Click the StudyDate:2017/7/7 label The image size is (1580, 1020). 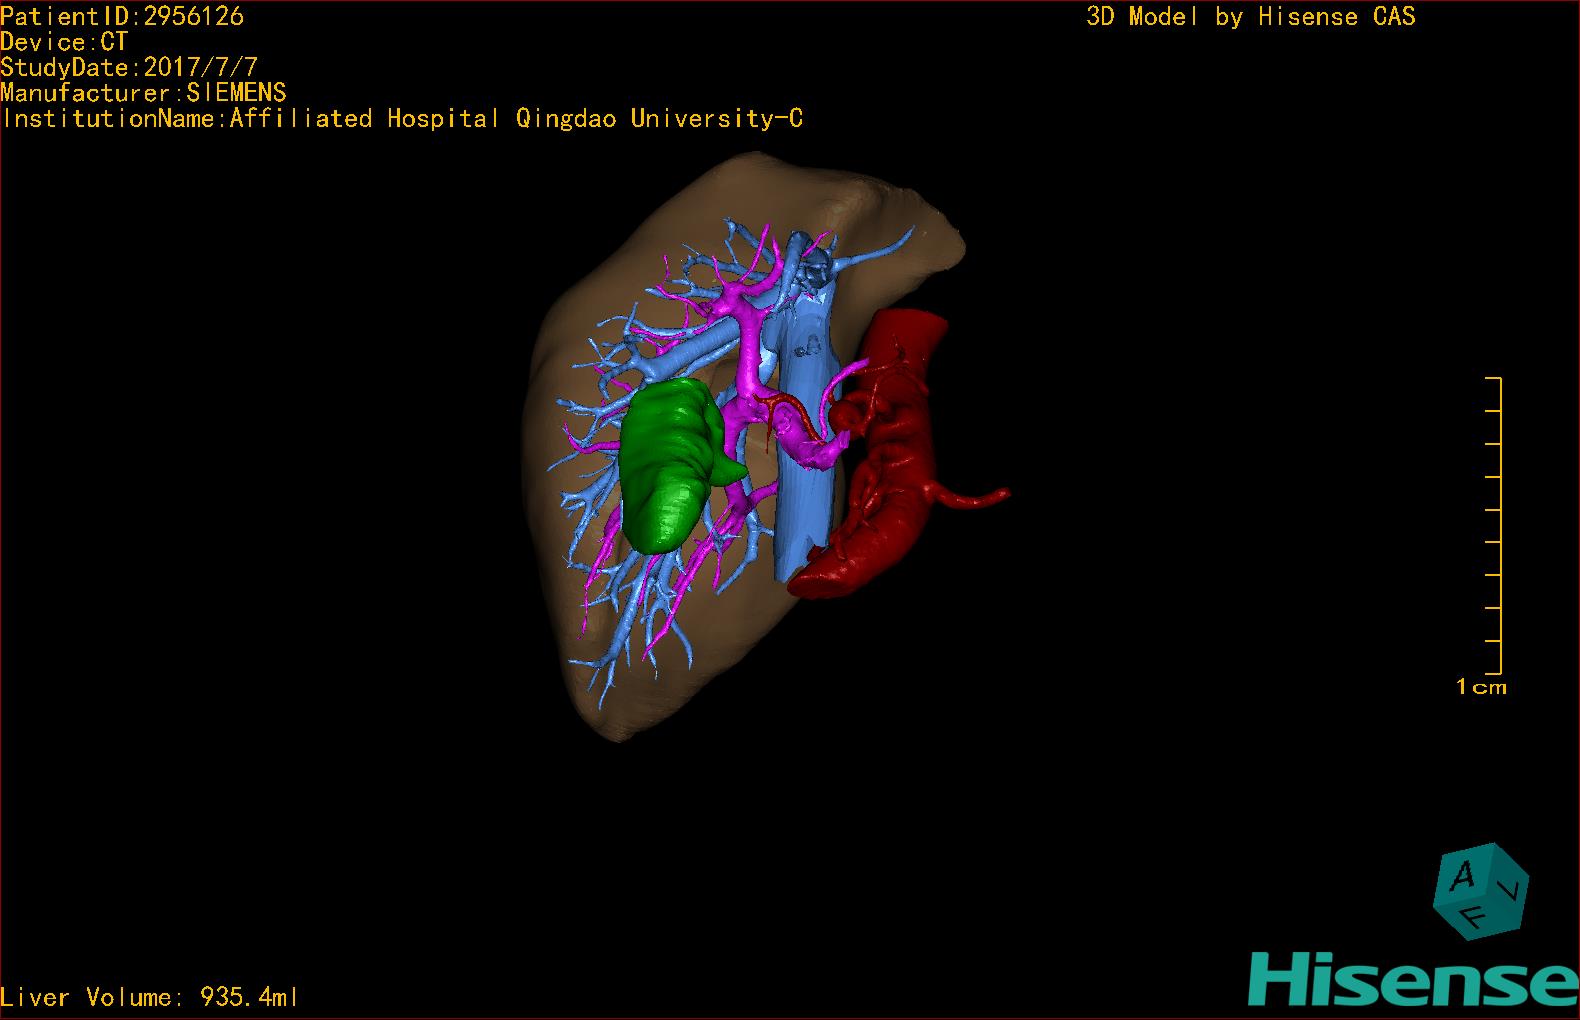click(x=129, y=68)
